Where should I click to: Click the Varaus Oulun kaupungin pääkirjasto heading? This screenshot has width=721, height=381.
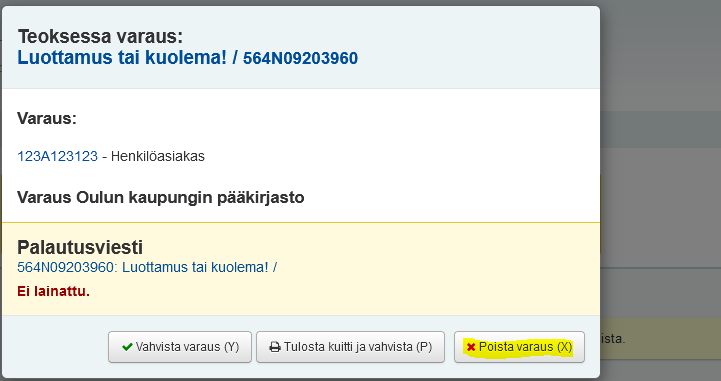[161, 198]
